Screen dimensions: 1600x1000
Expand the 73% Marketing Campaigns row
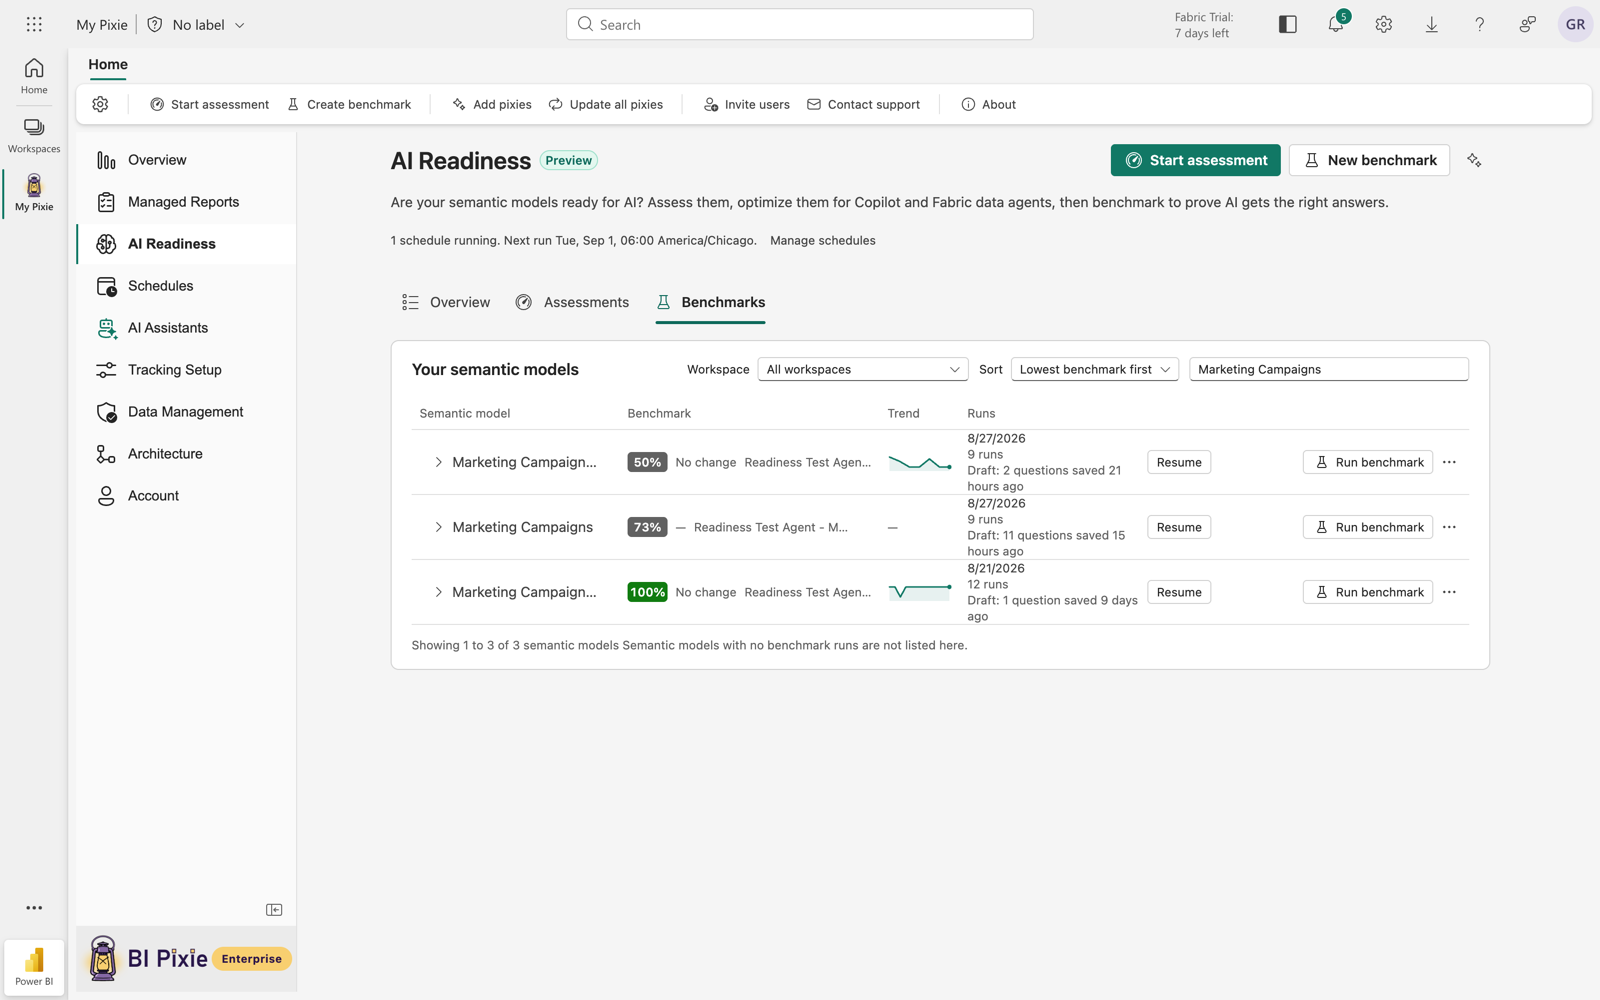438,527
